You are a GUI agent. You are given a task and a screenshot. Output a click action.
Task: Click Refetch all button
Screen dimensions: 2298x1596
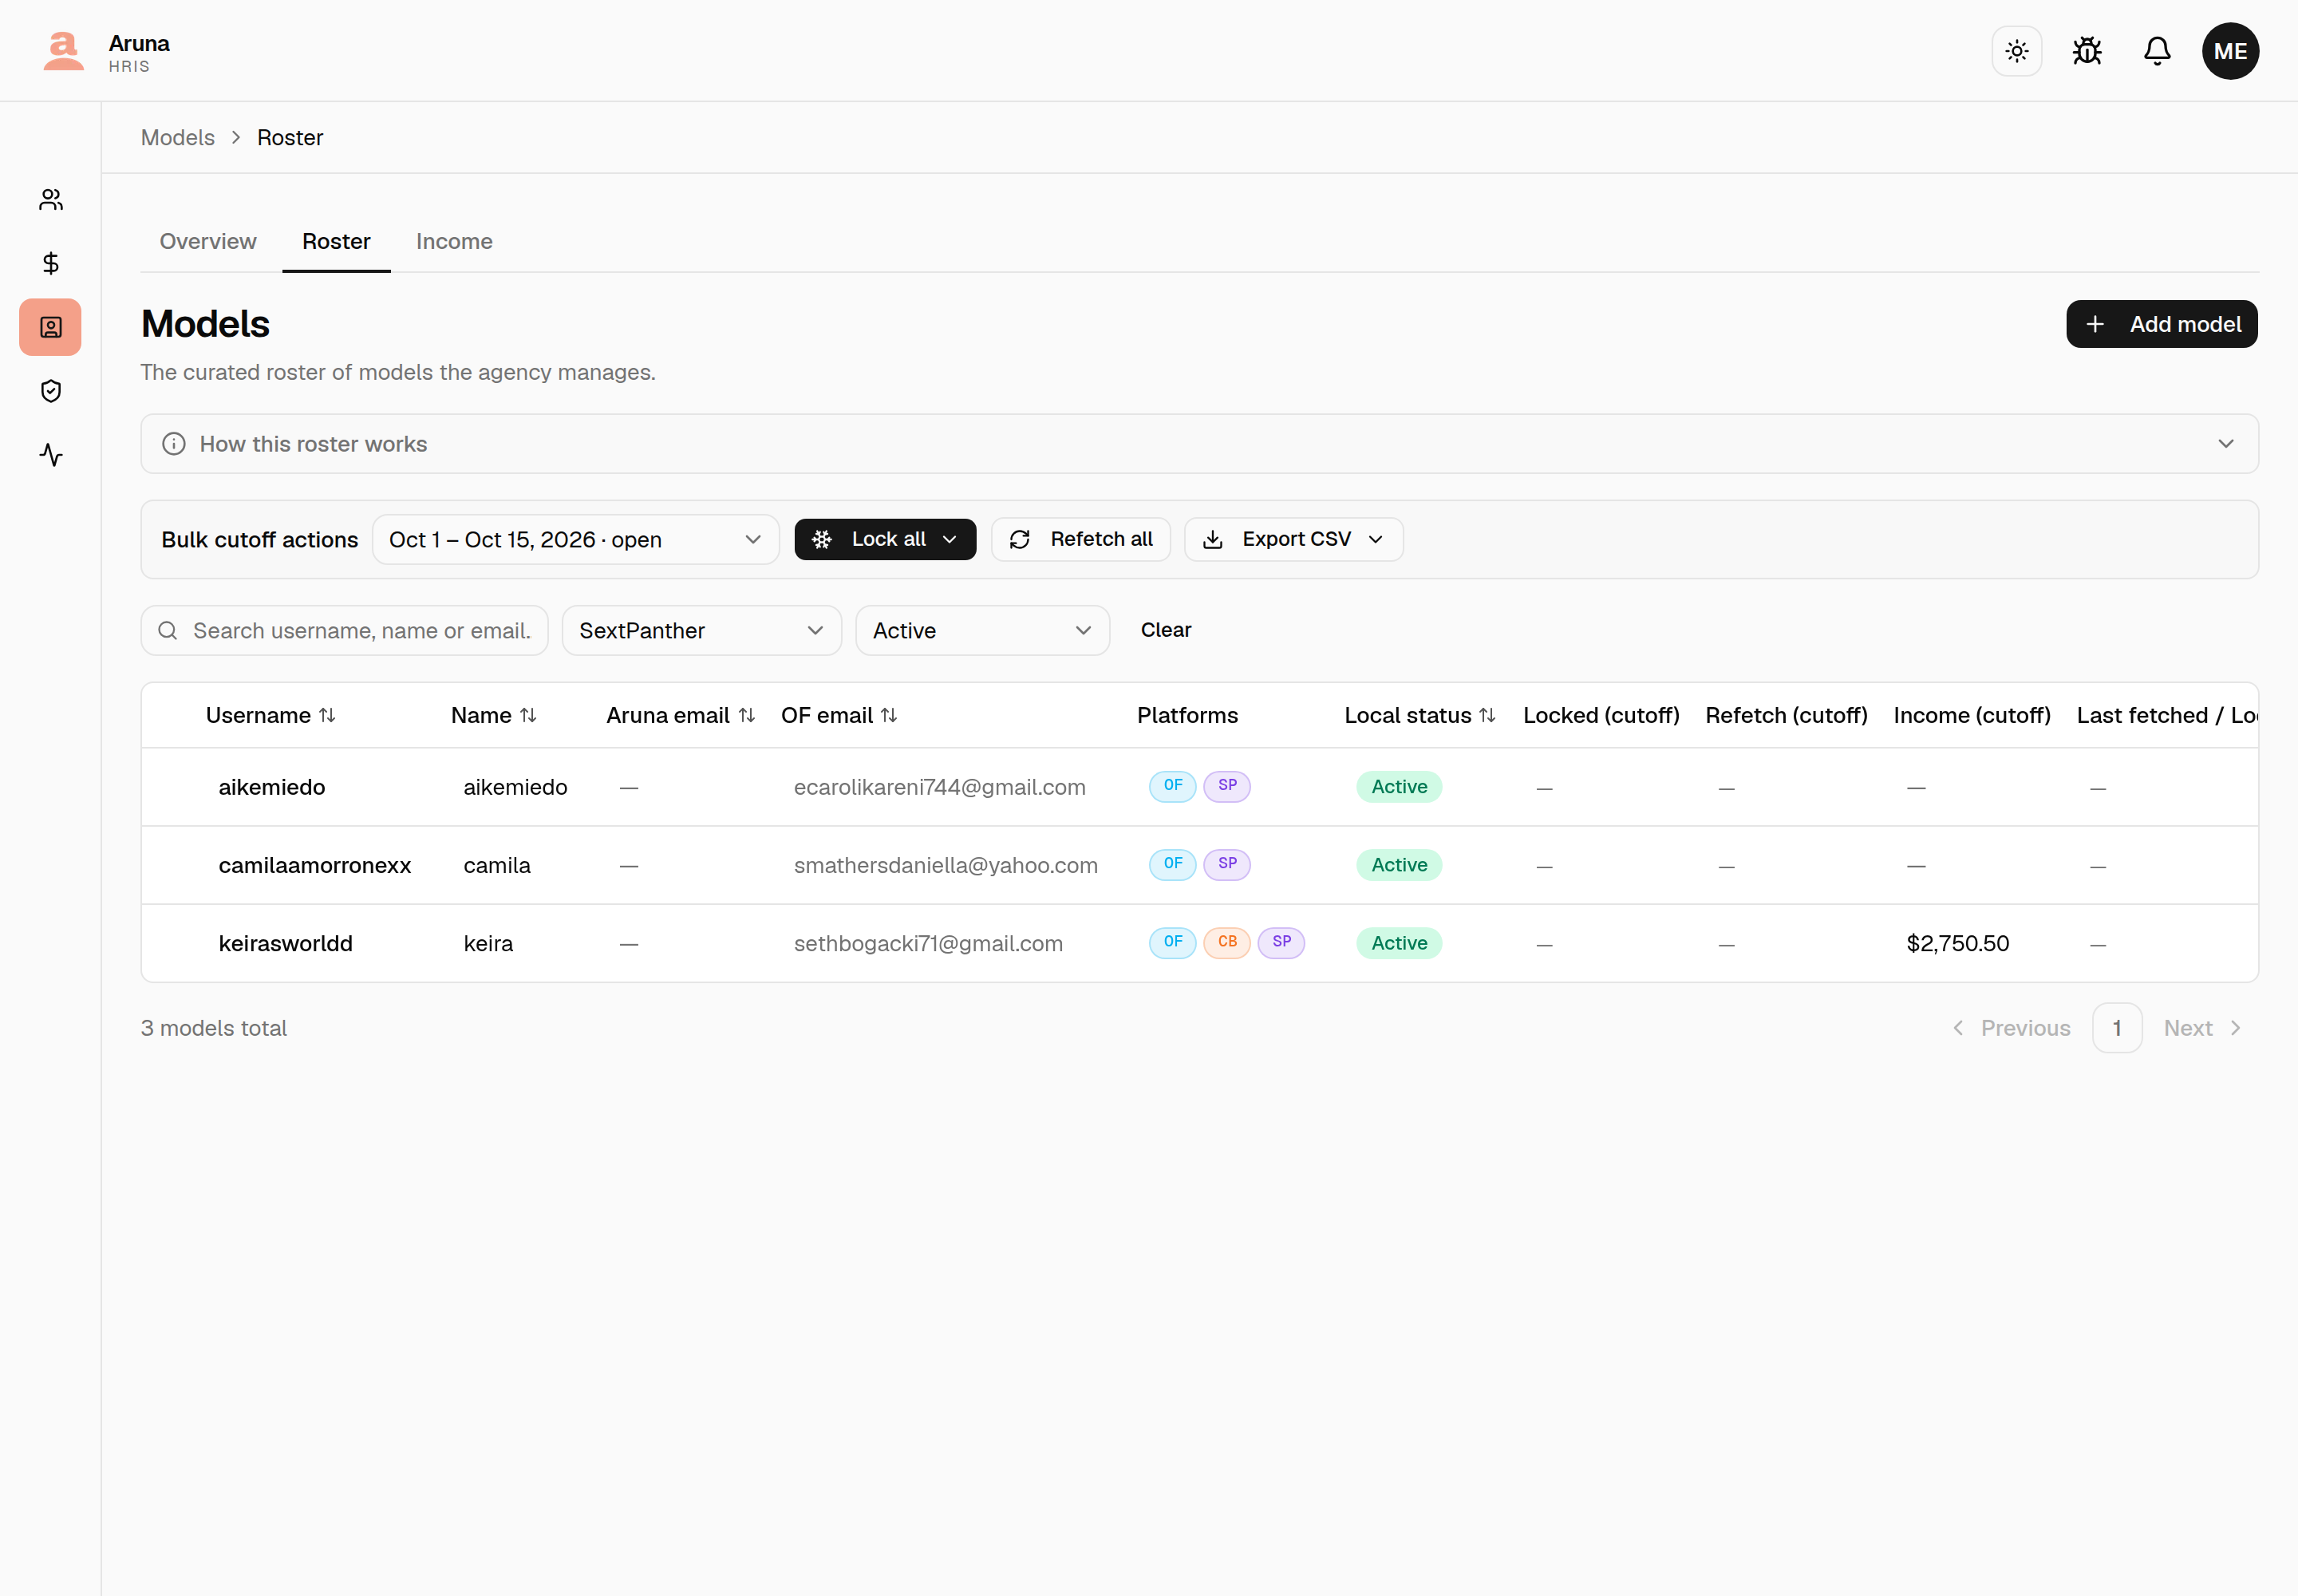pyautogui.click(x=1080, y=540)
